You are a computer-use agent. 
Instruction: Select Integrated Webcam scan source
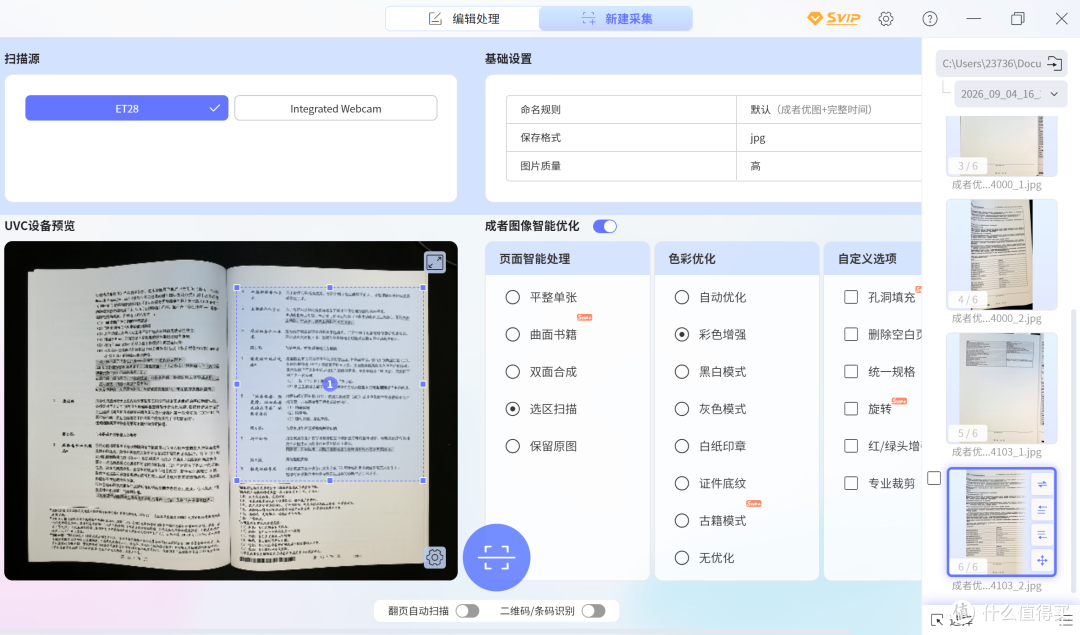[335, 108]
